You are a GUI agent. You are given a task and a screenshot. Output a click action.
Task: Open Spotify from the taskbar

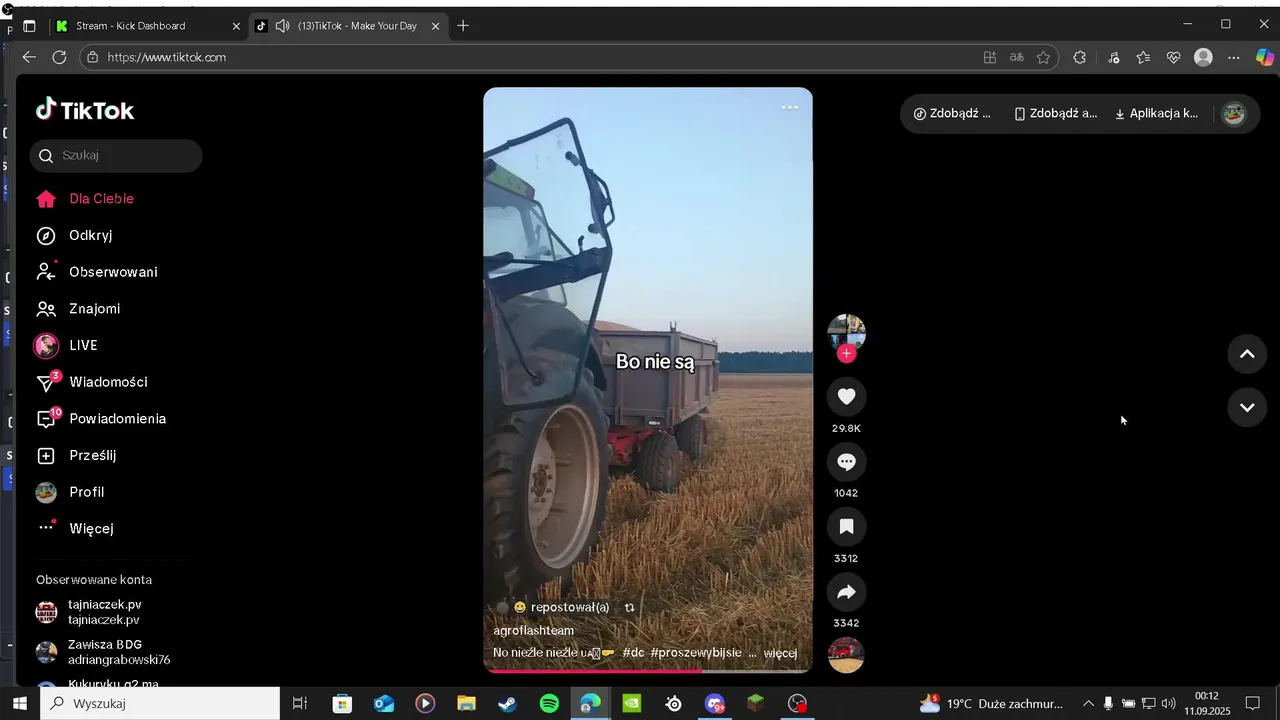tap(549, 704)
